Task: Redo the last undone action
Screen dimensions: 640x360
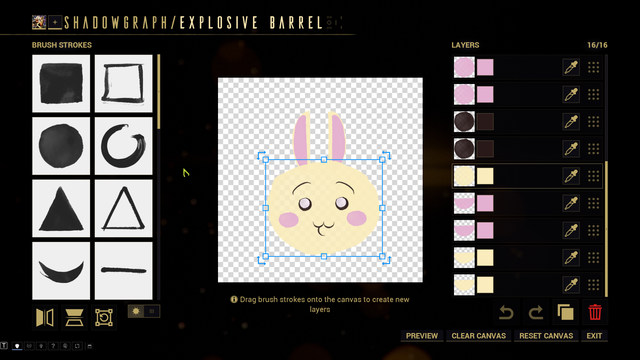Action: (x=536, y=313)
